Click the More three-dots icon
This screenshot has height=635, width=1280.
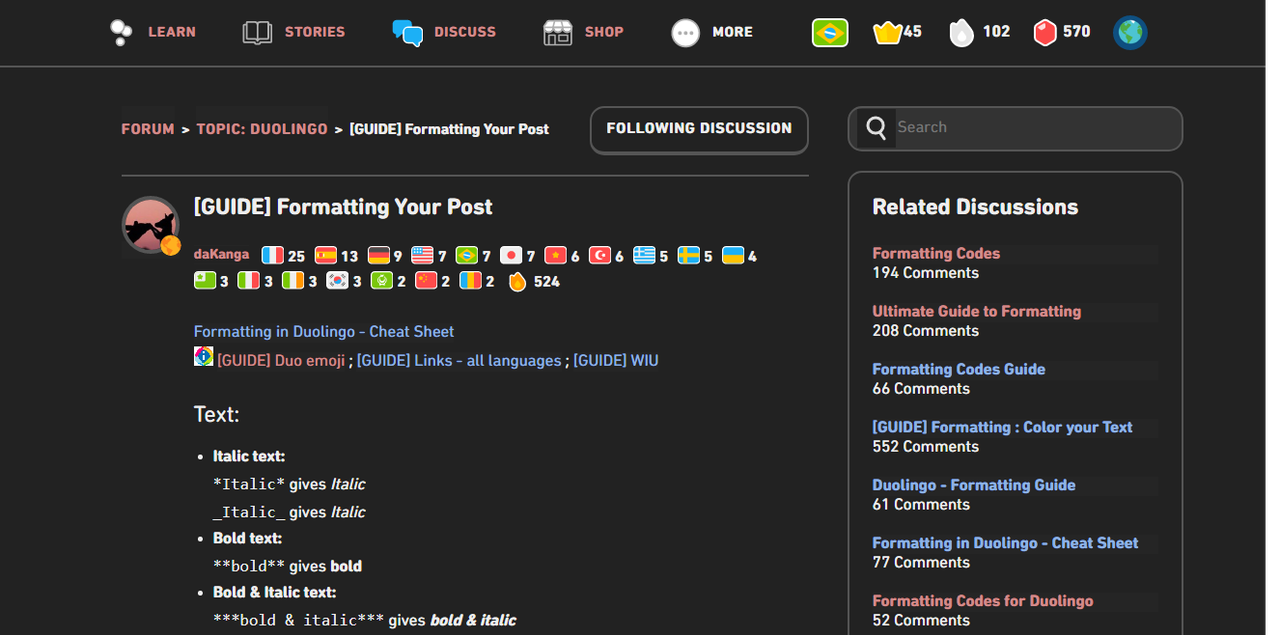coord(686,33)
